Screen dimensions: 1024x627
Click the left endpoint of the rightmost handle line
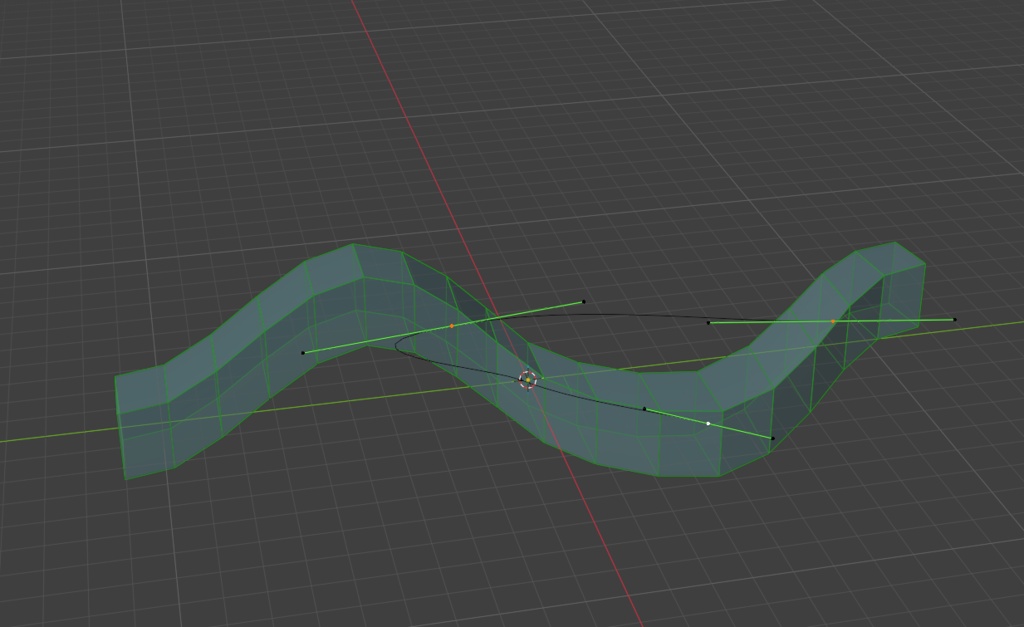click(709, 323)
